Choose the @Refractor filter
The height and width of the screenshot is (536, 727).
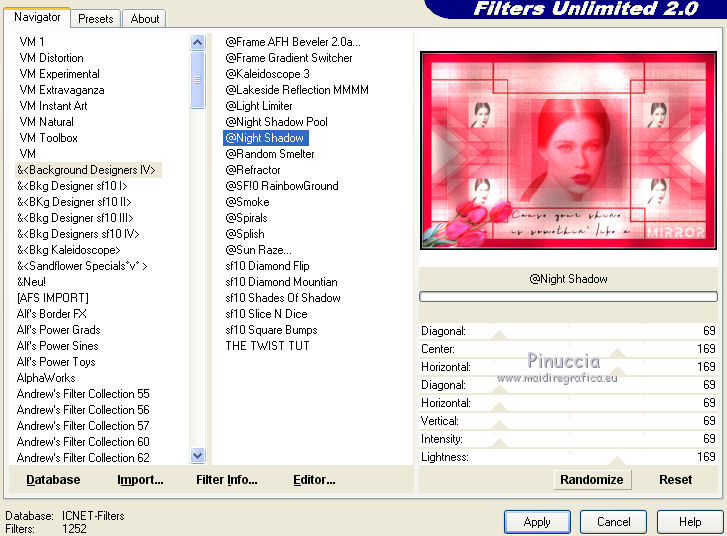point(253,170)
